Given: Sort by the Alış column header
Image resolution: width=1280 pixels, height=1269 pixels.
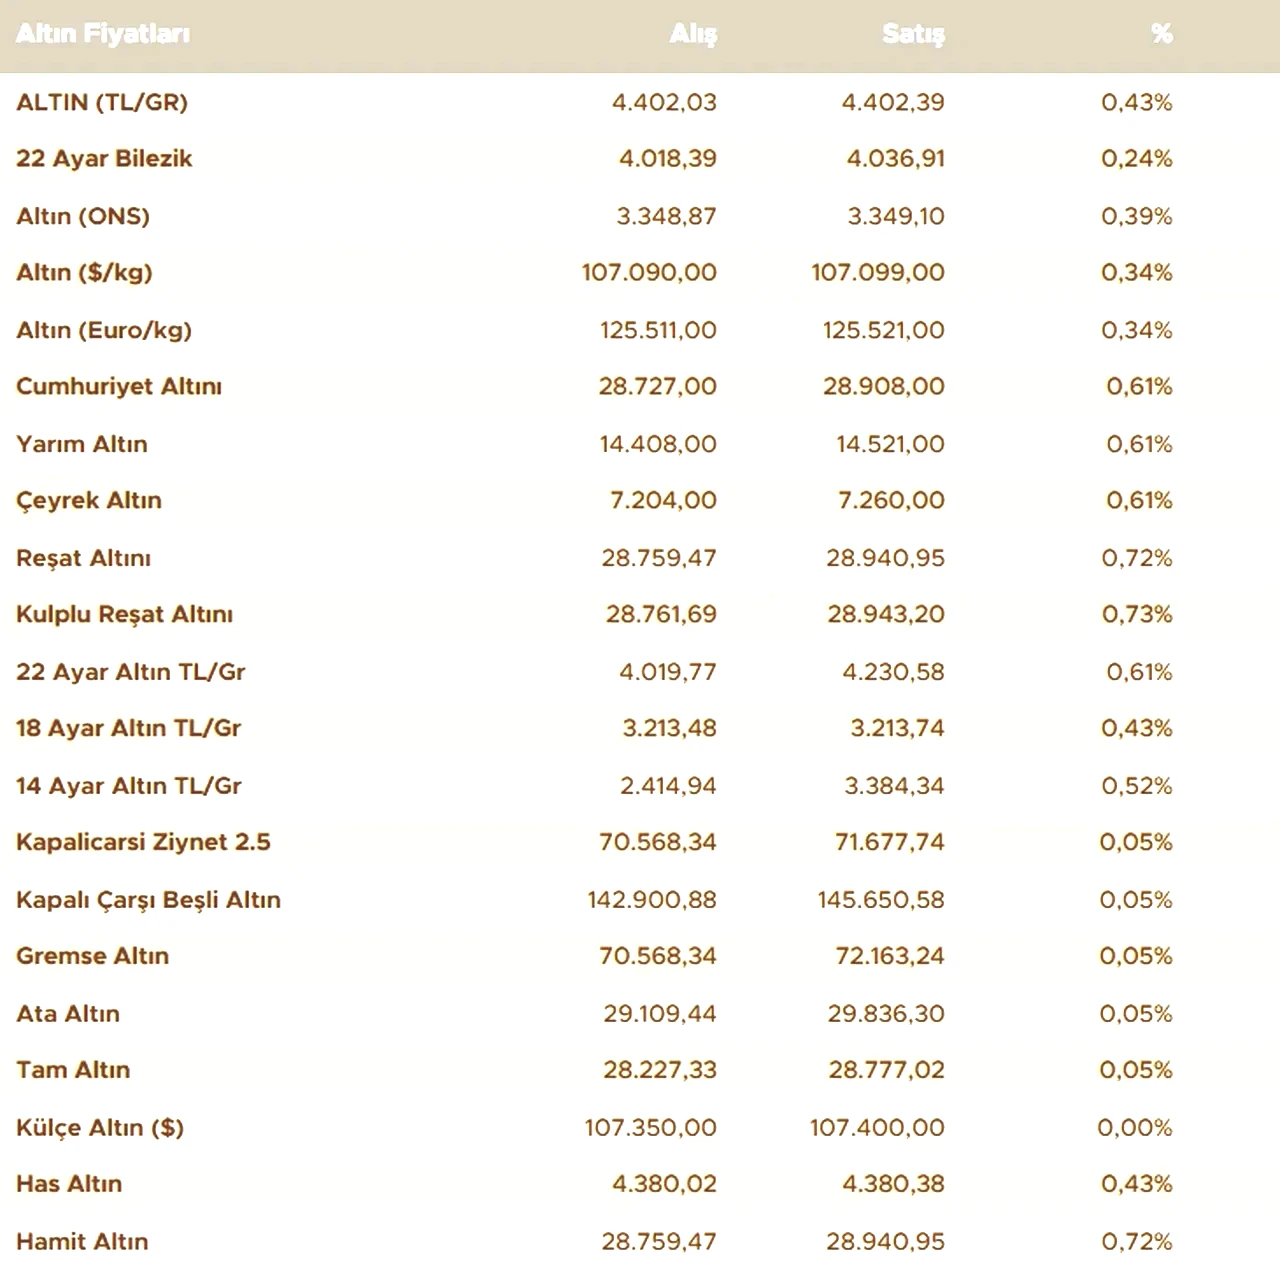Looking at the screenshot, I should click(693, 34).
